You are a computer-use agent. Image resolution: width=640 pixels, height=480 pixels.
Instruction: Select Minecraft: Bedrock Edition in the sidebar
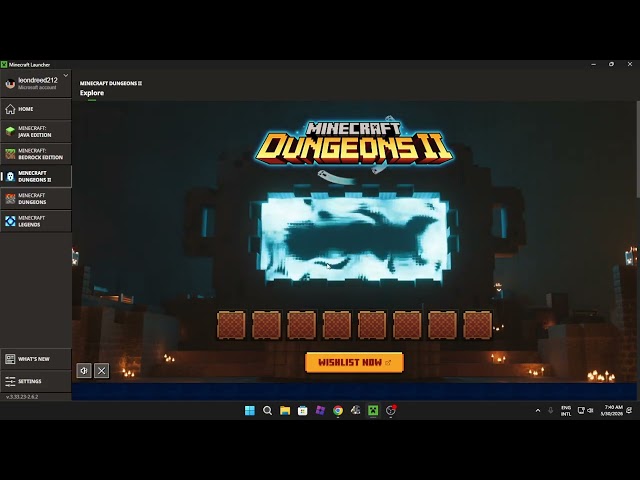coord(36,154)
